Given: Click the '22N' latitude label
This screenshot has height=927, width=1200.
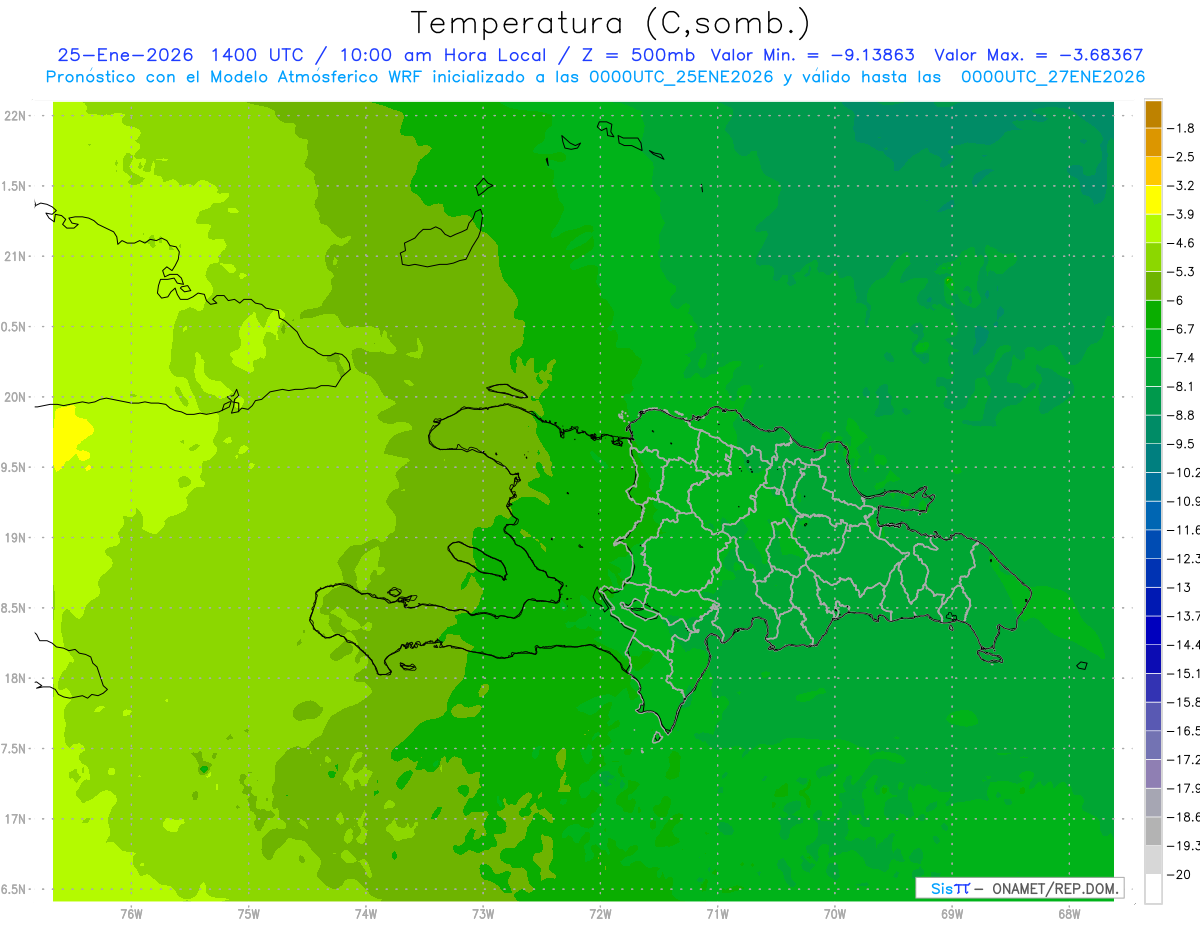Looking at the screenshot, I should [15, 116].
